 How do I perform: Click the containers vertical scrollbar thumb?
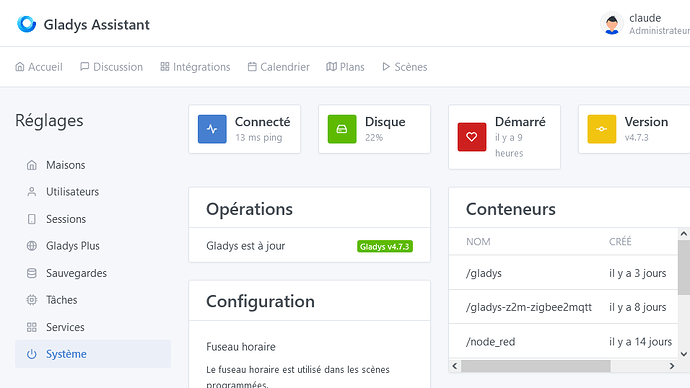point(683,267)
